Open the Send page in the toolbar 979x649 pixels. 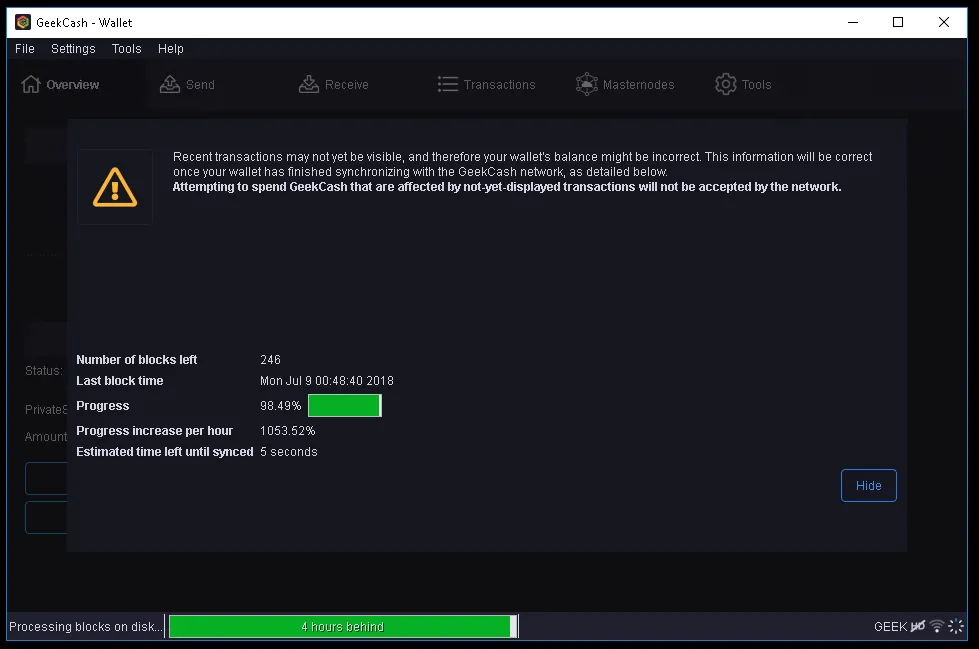187,84
